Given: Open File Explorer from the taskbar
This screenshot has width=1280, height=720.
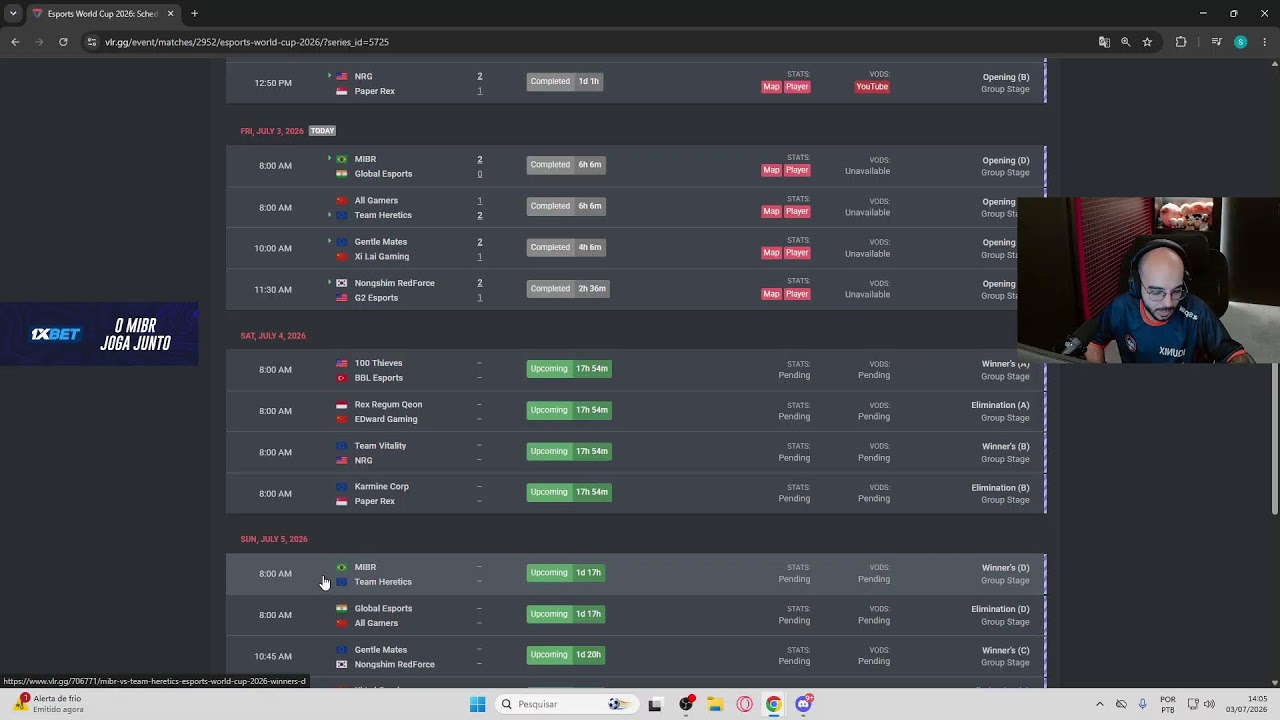Looking at the screenshot, I should point(715,704).
